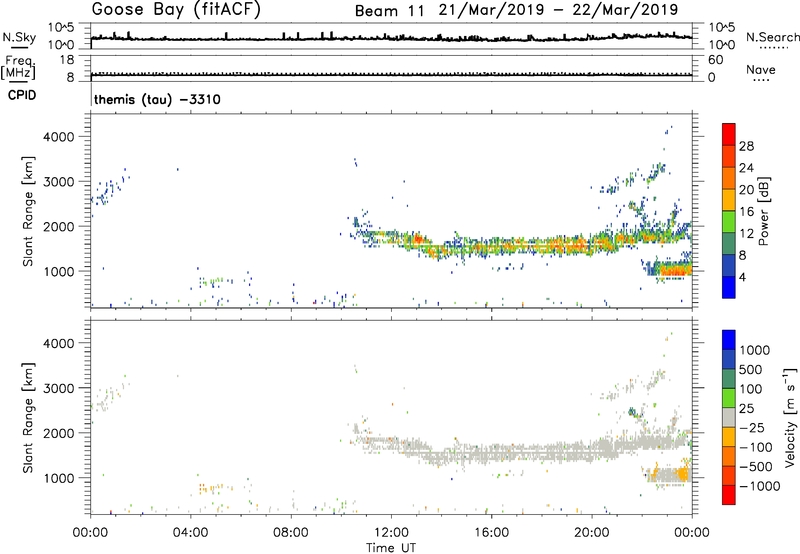Click the velocity colorbar segment between -500 and -100
The image size is (800, 554).
[x=729, y=456]
